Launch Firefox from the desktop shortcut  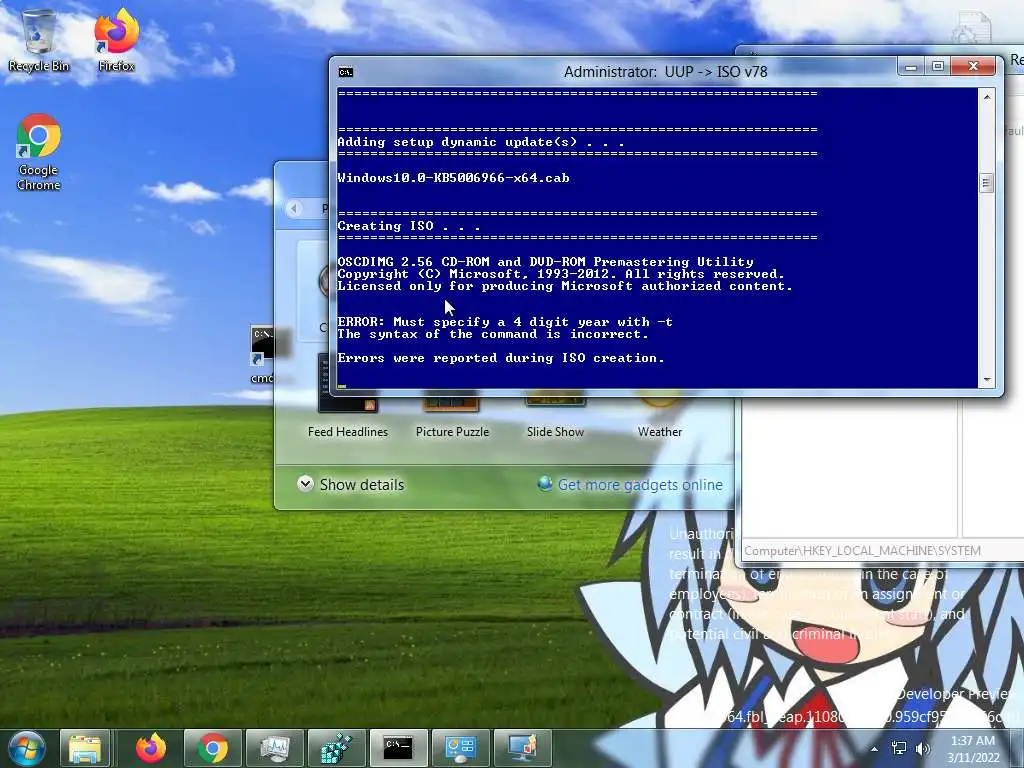[x=116, y=40]
